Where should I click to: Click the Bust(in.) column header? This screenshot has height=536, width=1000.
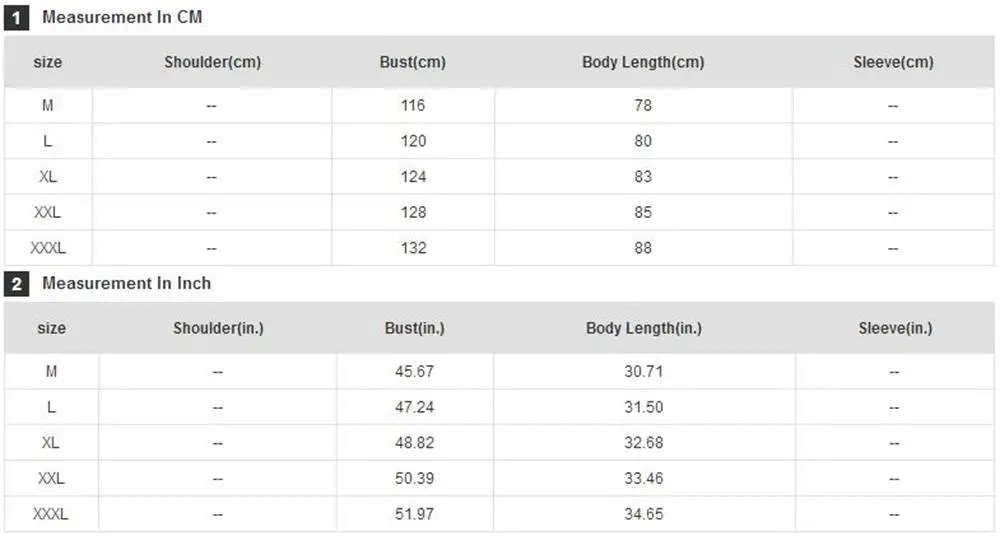point(415,328)
